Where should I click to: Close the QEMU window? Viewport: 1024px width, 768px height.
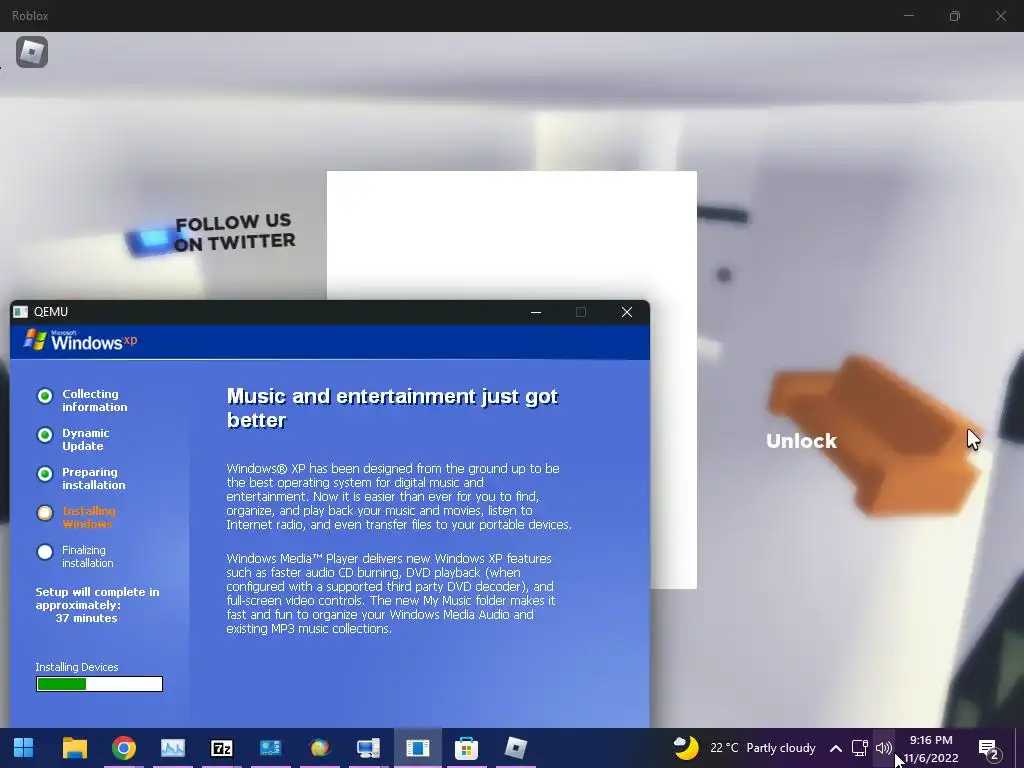627,312
